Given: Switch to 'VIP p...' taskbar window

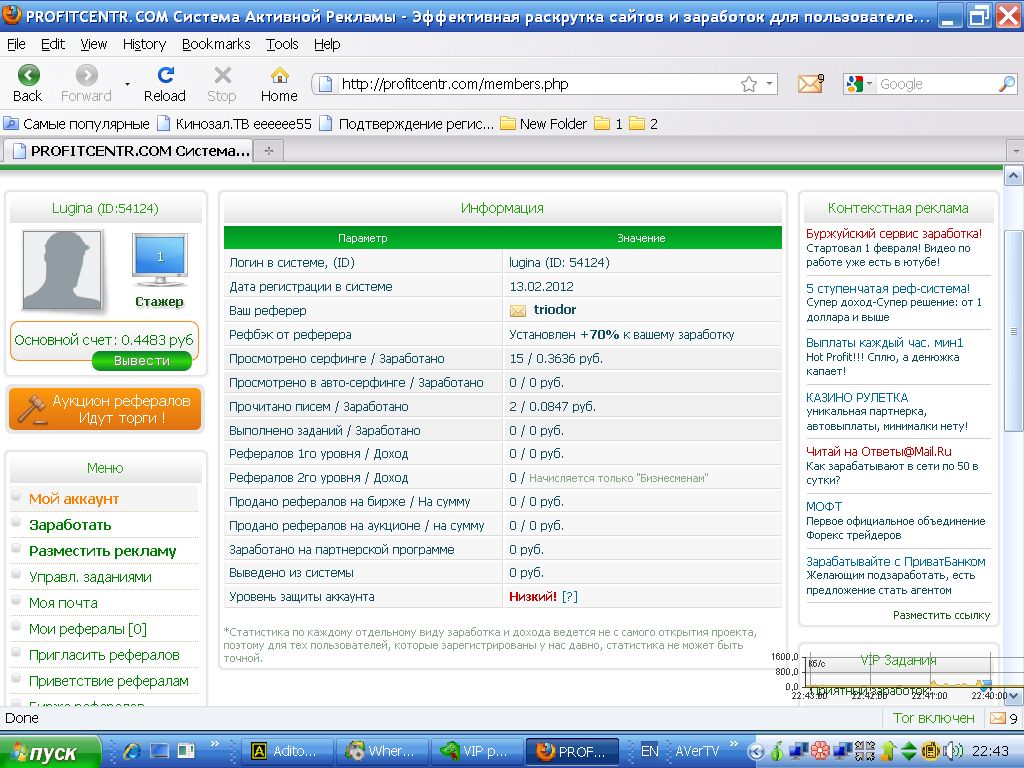Looking at the screenshot, I should tap(477, 752).
